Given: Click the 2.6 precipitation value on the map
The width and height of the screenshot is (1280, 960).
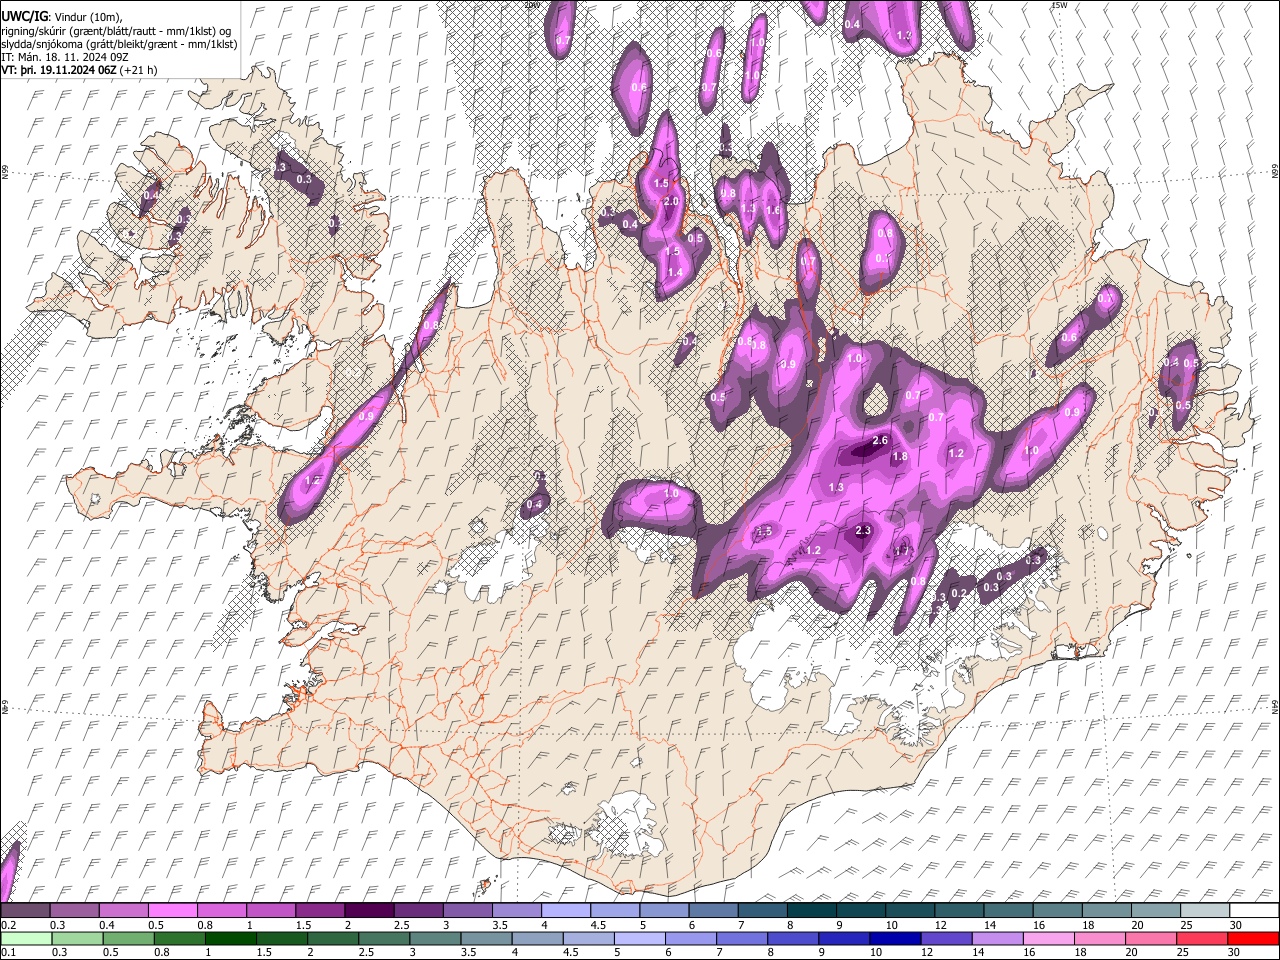Looking at the screenshot, I should pos(880,440).
